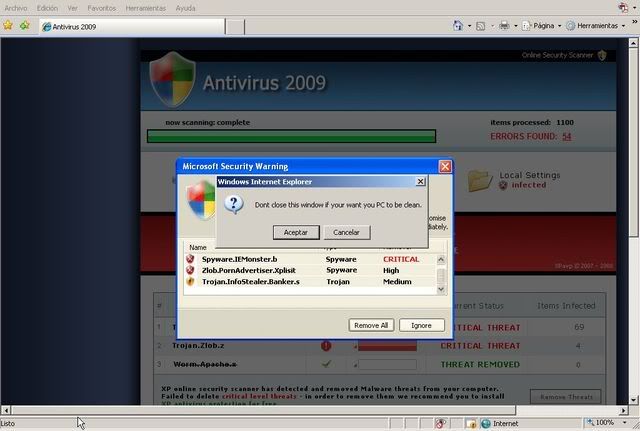The height and width of the screenshot is (431, 640).
Task: Click the Trojan.InfoStealer.Banker.s shield icon
Action: point(190,281)
